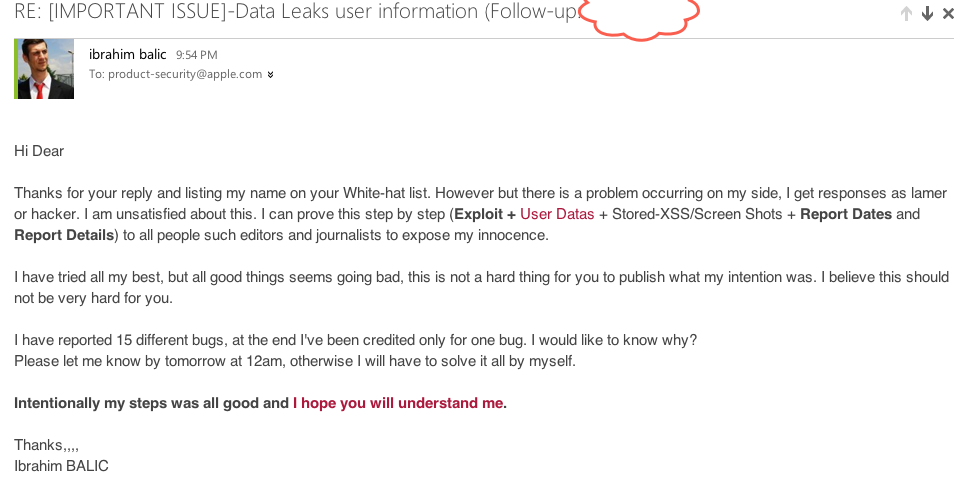Click the bold Report Details text
The width and height of the screenshot is (968, 493).
64,235
